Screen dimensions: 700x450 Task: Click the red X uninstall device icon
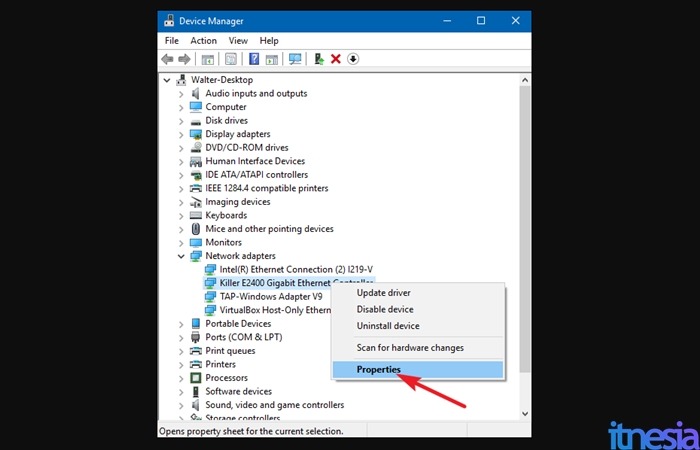tap(336, 59)
